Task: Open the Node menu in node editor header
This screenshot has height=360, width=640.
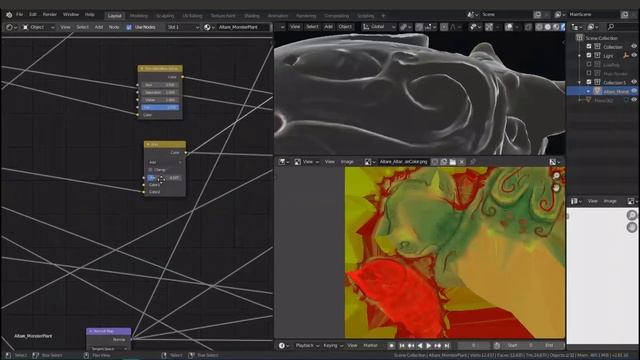Action: (x=114, y=27)
